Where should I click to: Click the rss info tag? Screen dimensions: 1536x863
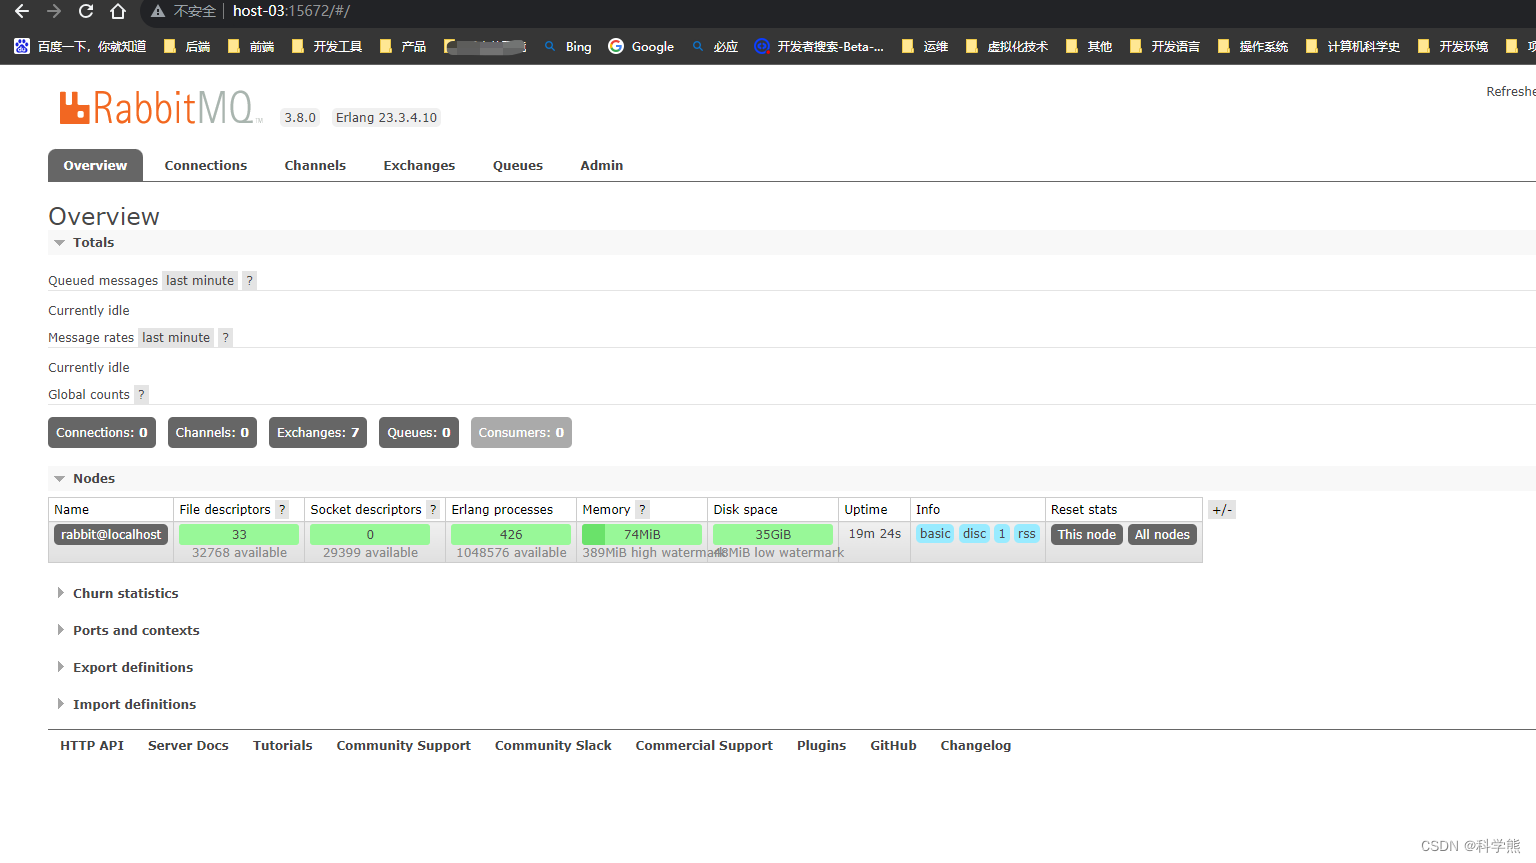tap(1027, 533)
